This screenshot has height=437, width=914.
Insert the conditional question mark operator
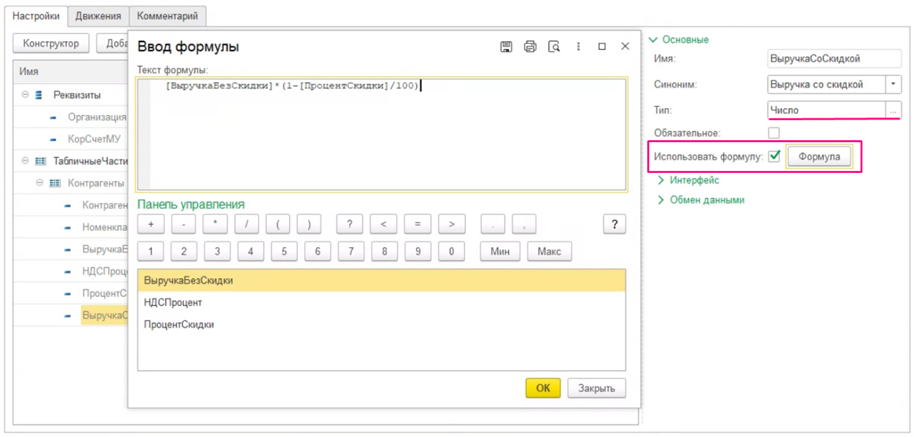coord(350,224)
